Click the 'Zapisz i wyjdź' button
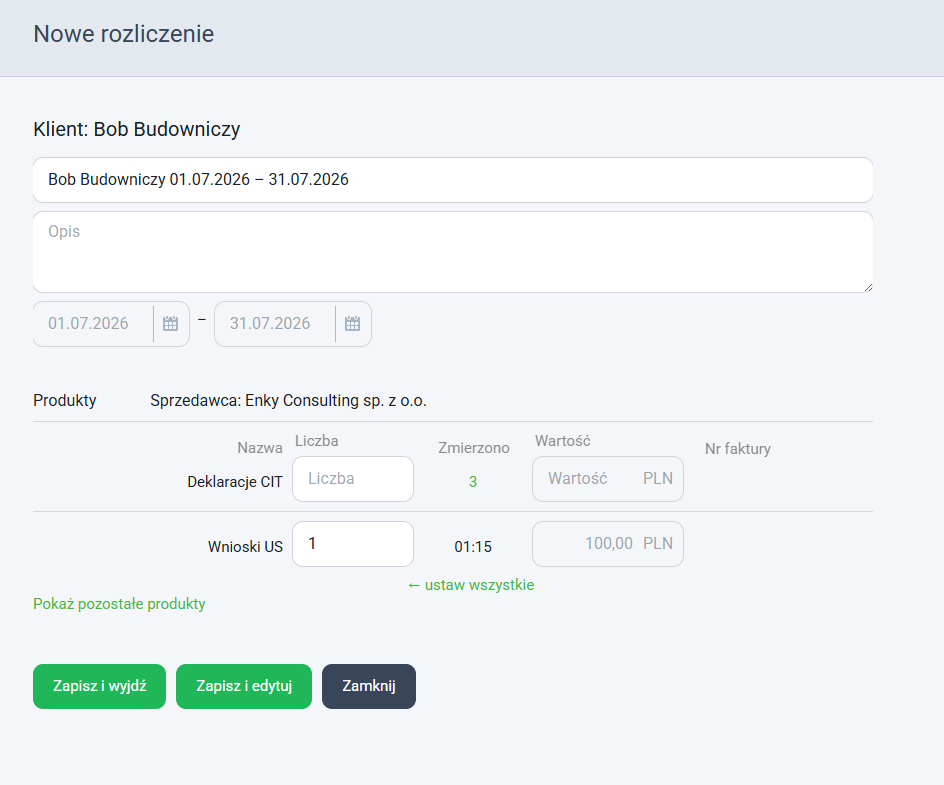Screen dimensions: 944x785 [99, 686]
